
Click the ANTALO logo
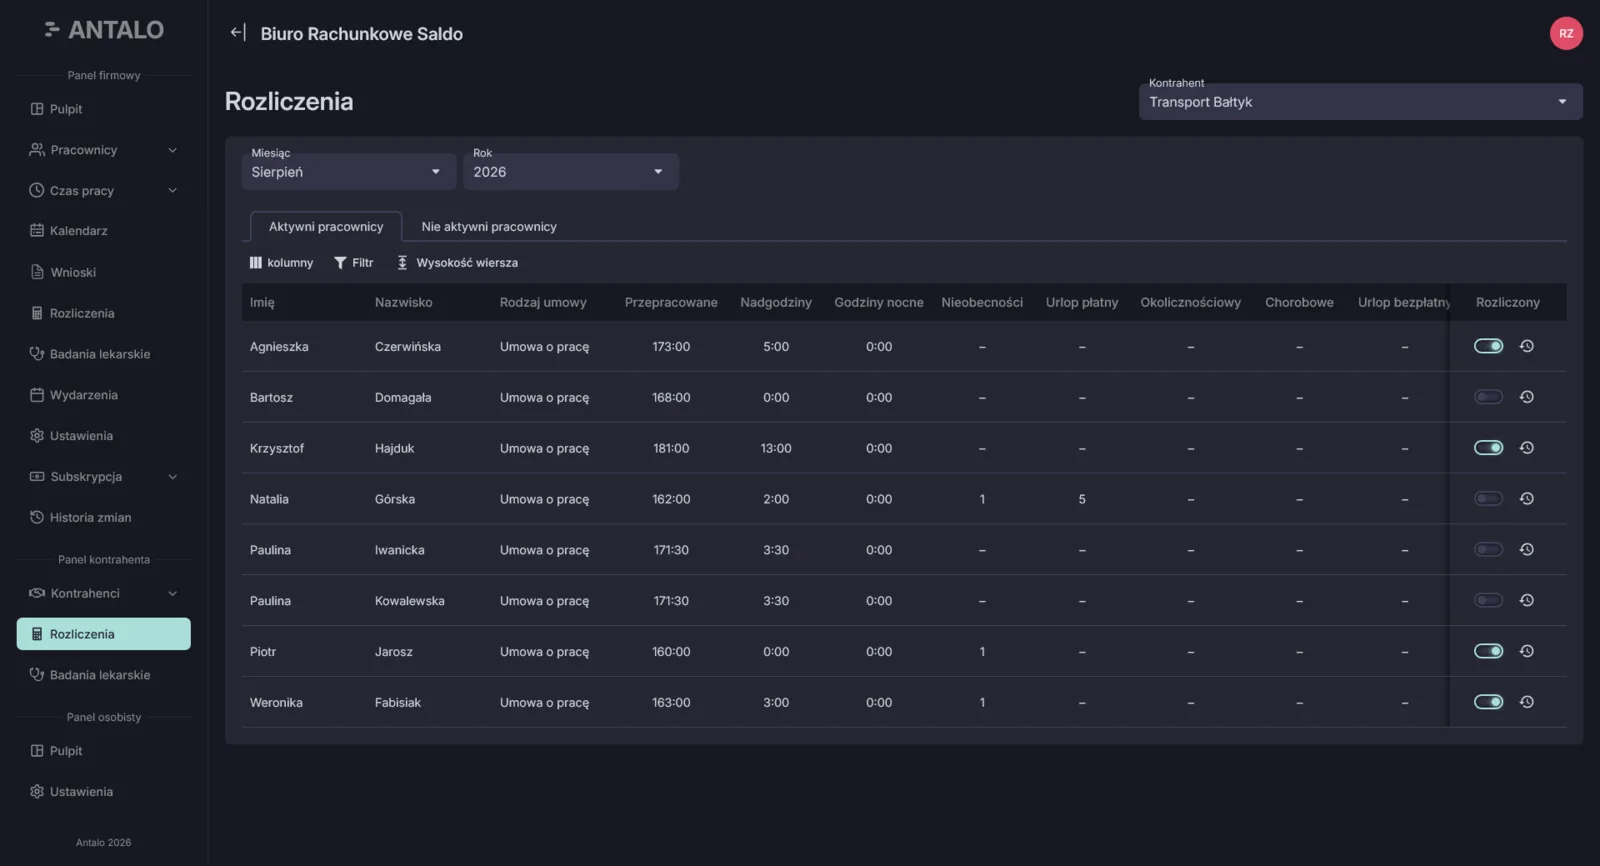click(104, 30)
